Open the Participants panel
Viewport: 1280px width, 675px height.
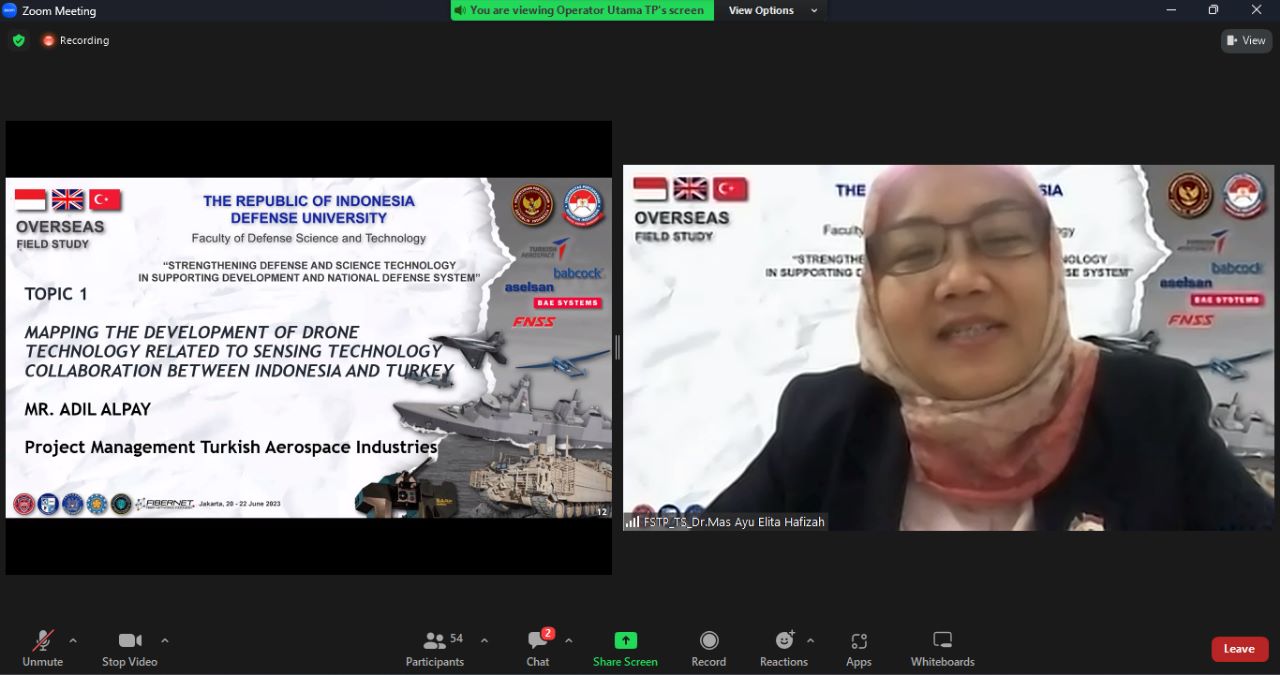tap(435, 648)
